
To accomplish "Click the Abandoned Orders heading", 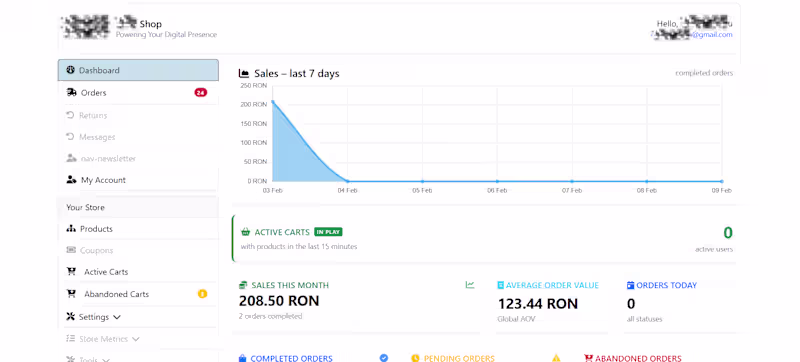I will coord(638,358).
